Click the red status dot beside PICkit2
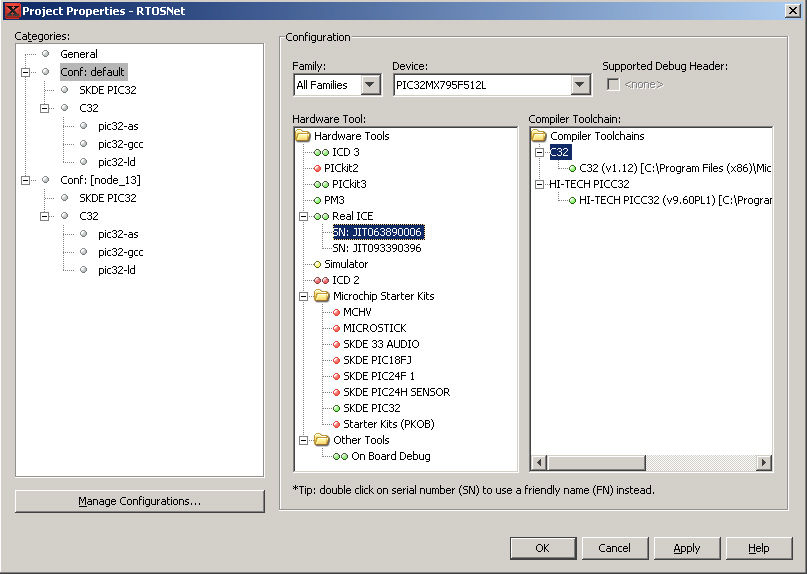The image size is (807, 574). tap(316, 168)
